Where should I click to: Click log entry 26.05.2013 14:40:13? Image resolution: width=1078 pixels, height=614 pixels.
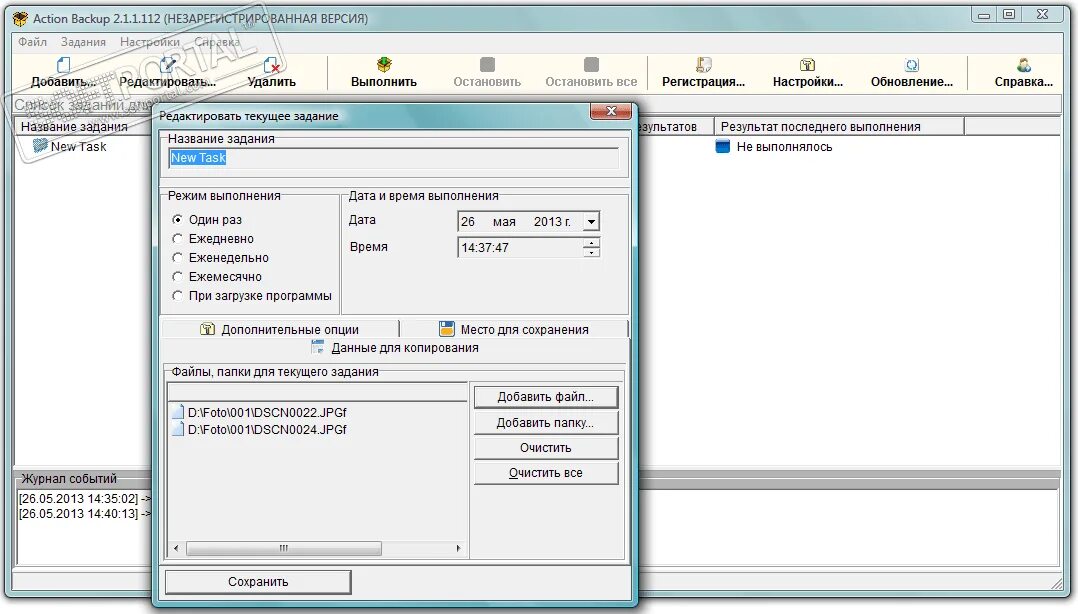coord(85,514)
